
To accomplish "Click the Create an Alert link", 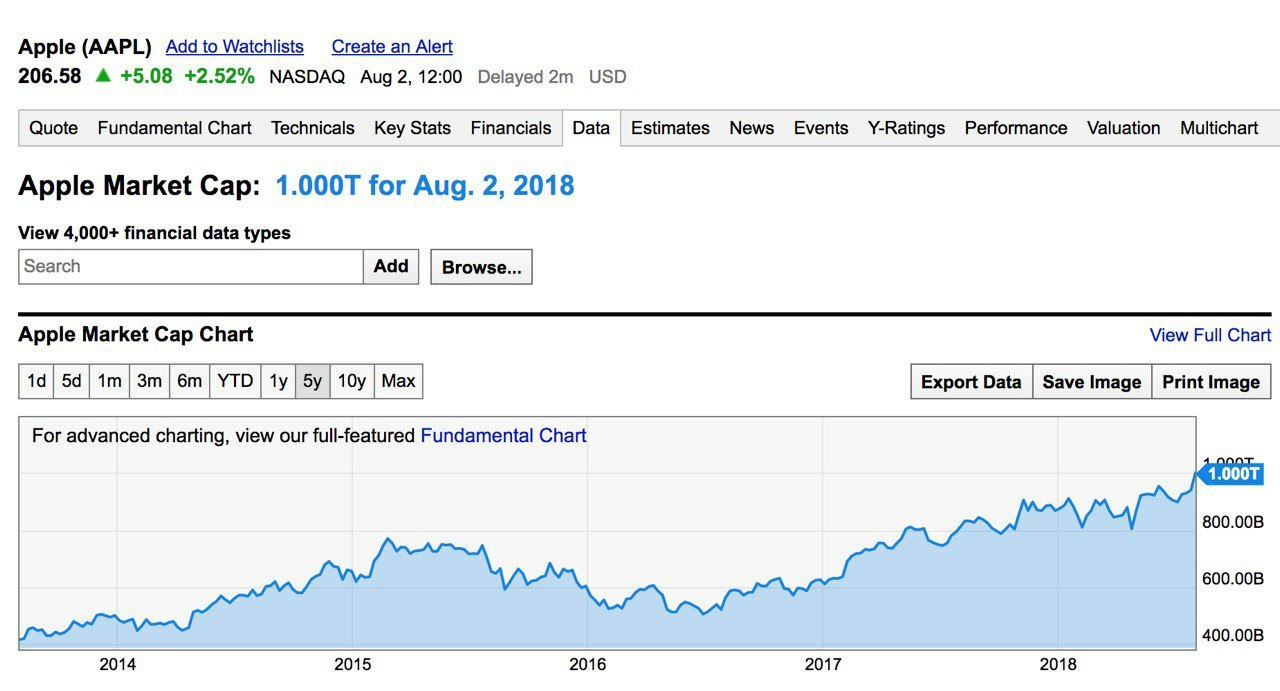I will [392, 47].
